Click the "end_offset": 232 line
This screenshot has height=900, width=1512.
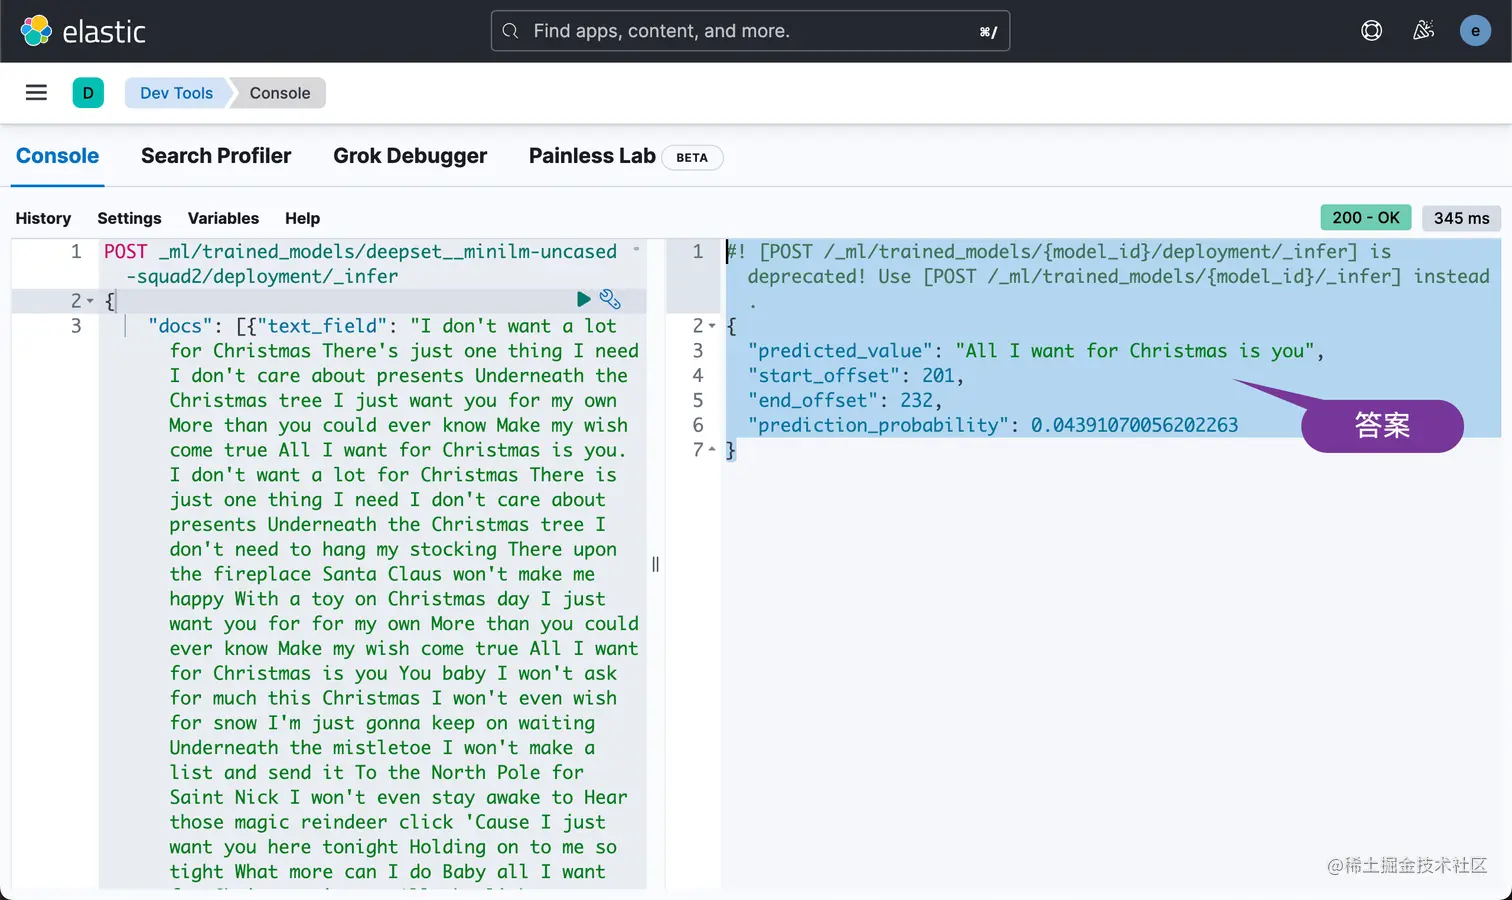coord(844,400)
